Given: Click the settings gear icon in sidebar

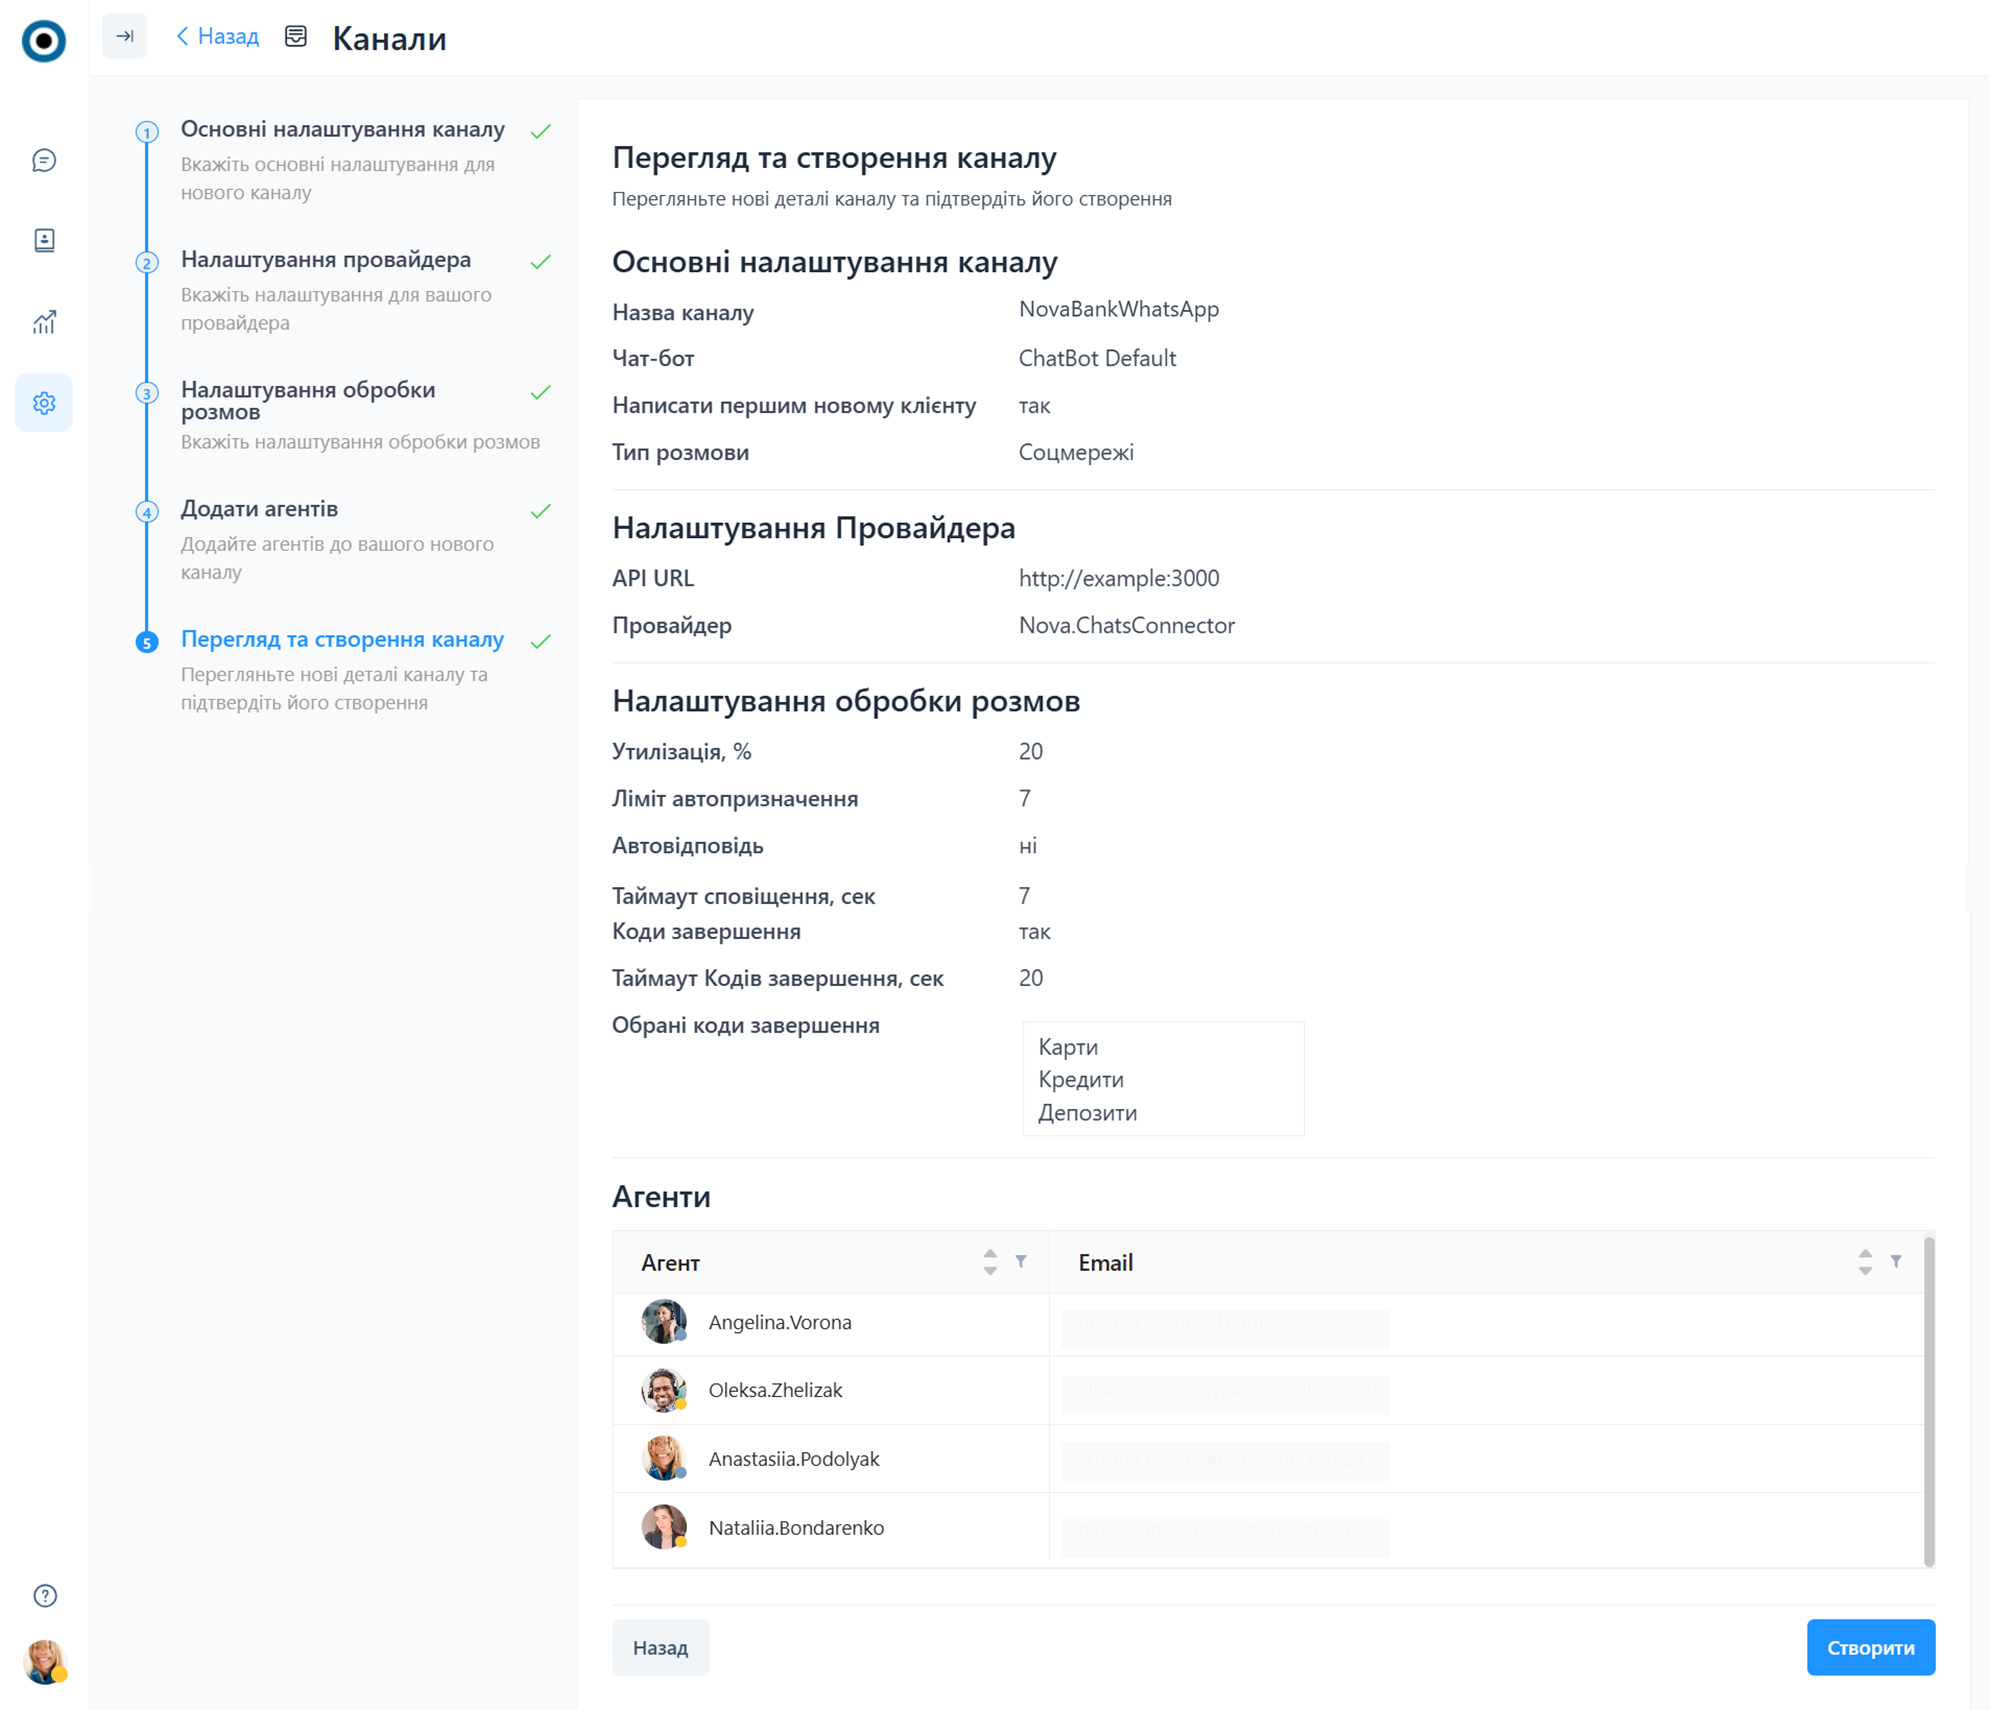Looking at the screenshot, I should click(x=44, y=403).
